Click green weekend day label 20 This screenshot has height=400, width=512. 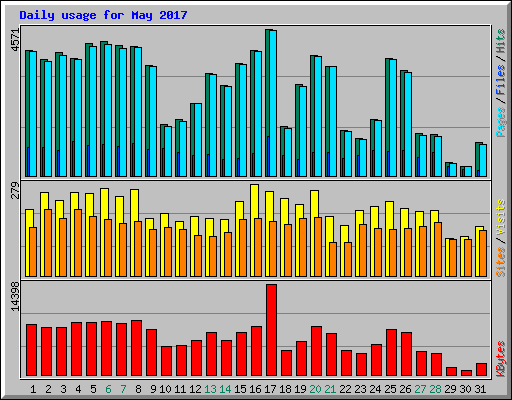click(315, 389)
